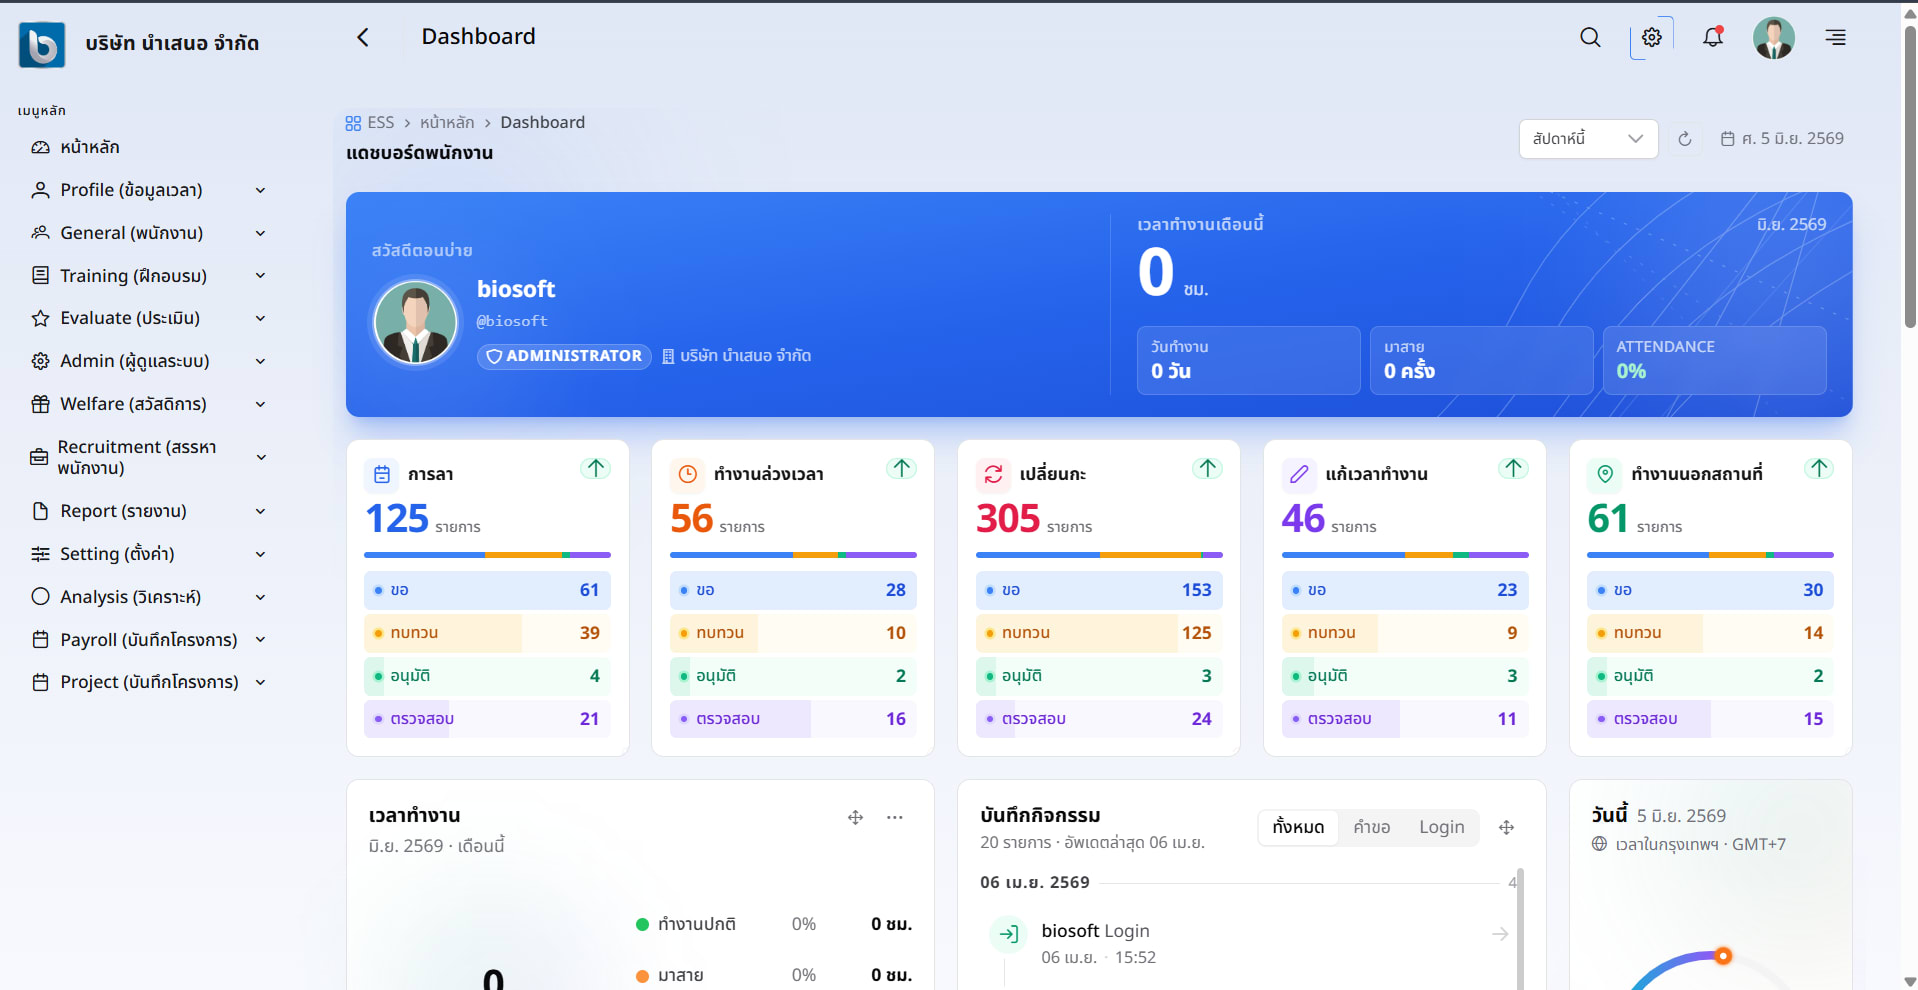Expand Setting (ตั้งค่า) menu
1918x990 pixels.
click(150, 554)
